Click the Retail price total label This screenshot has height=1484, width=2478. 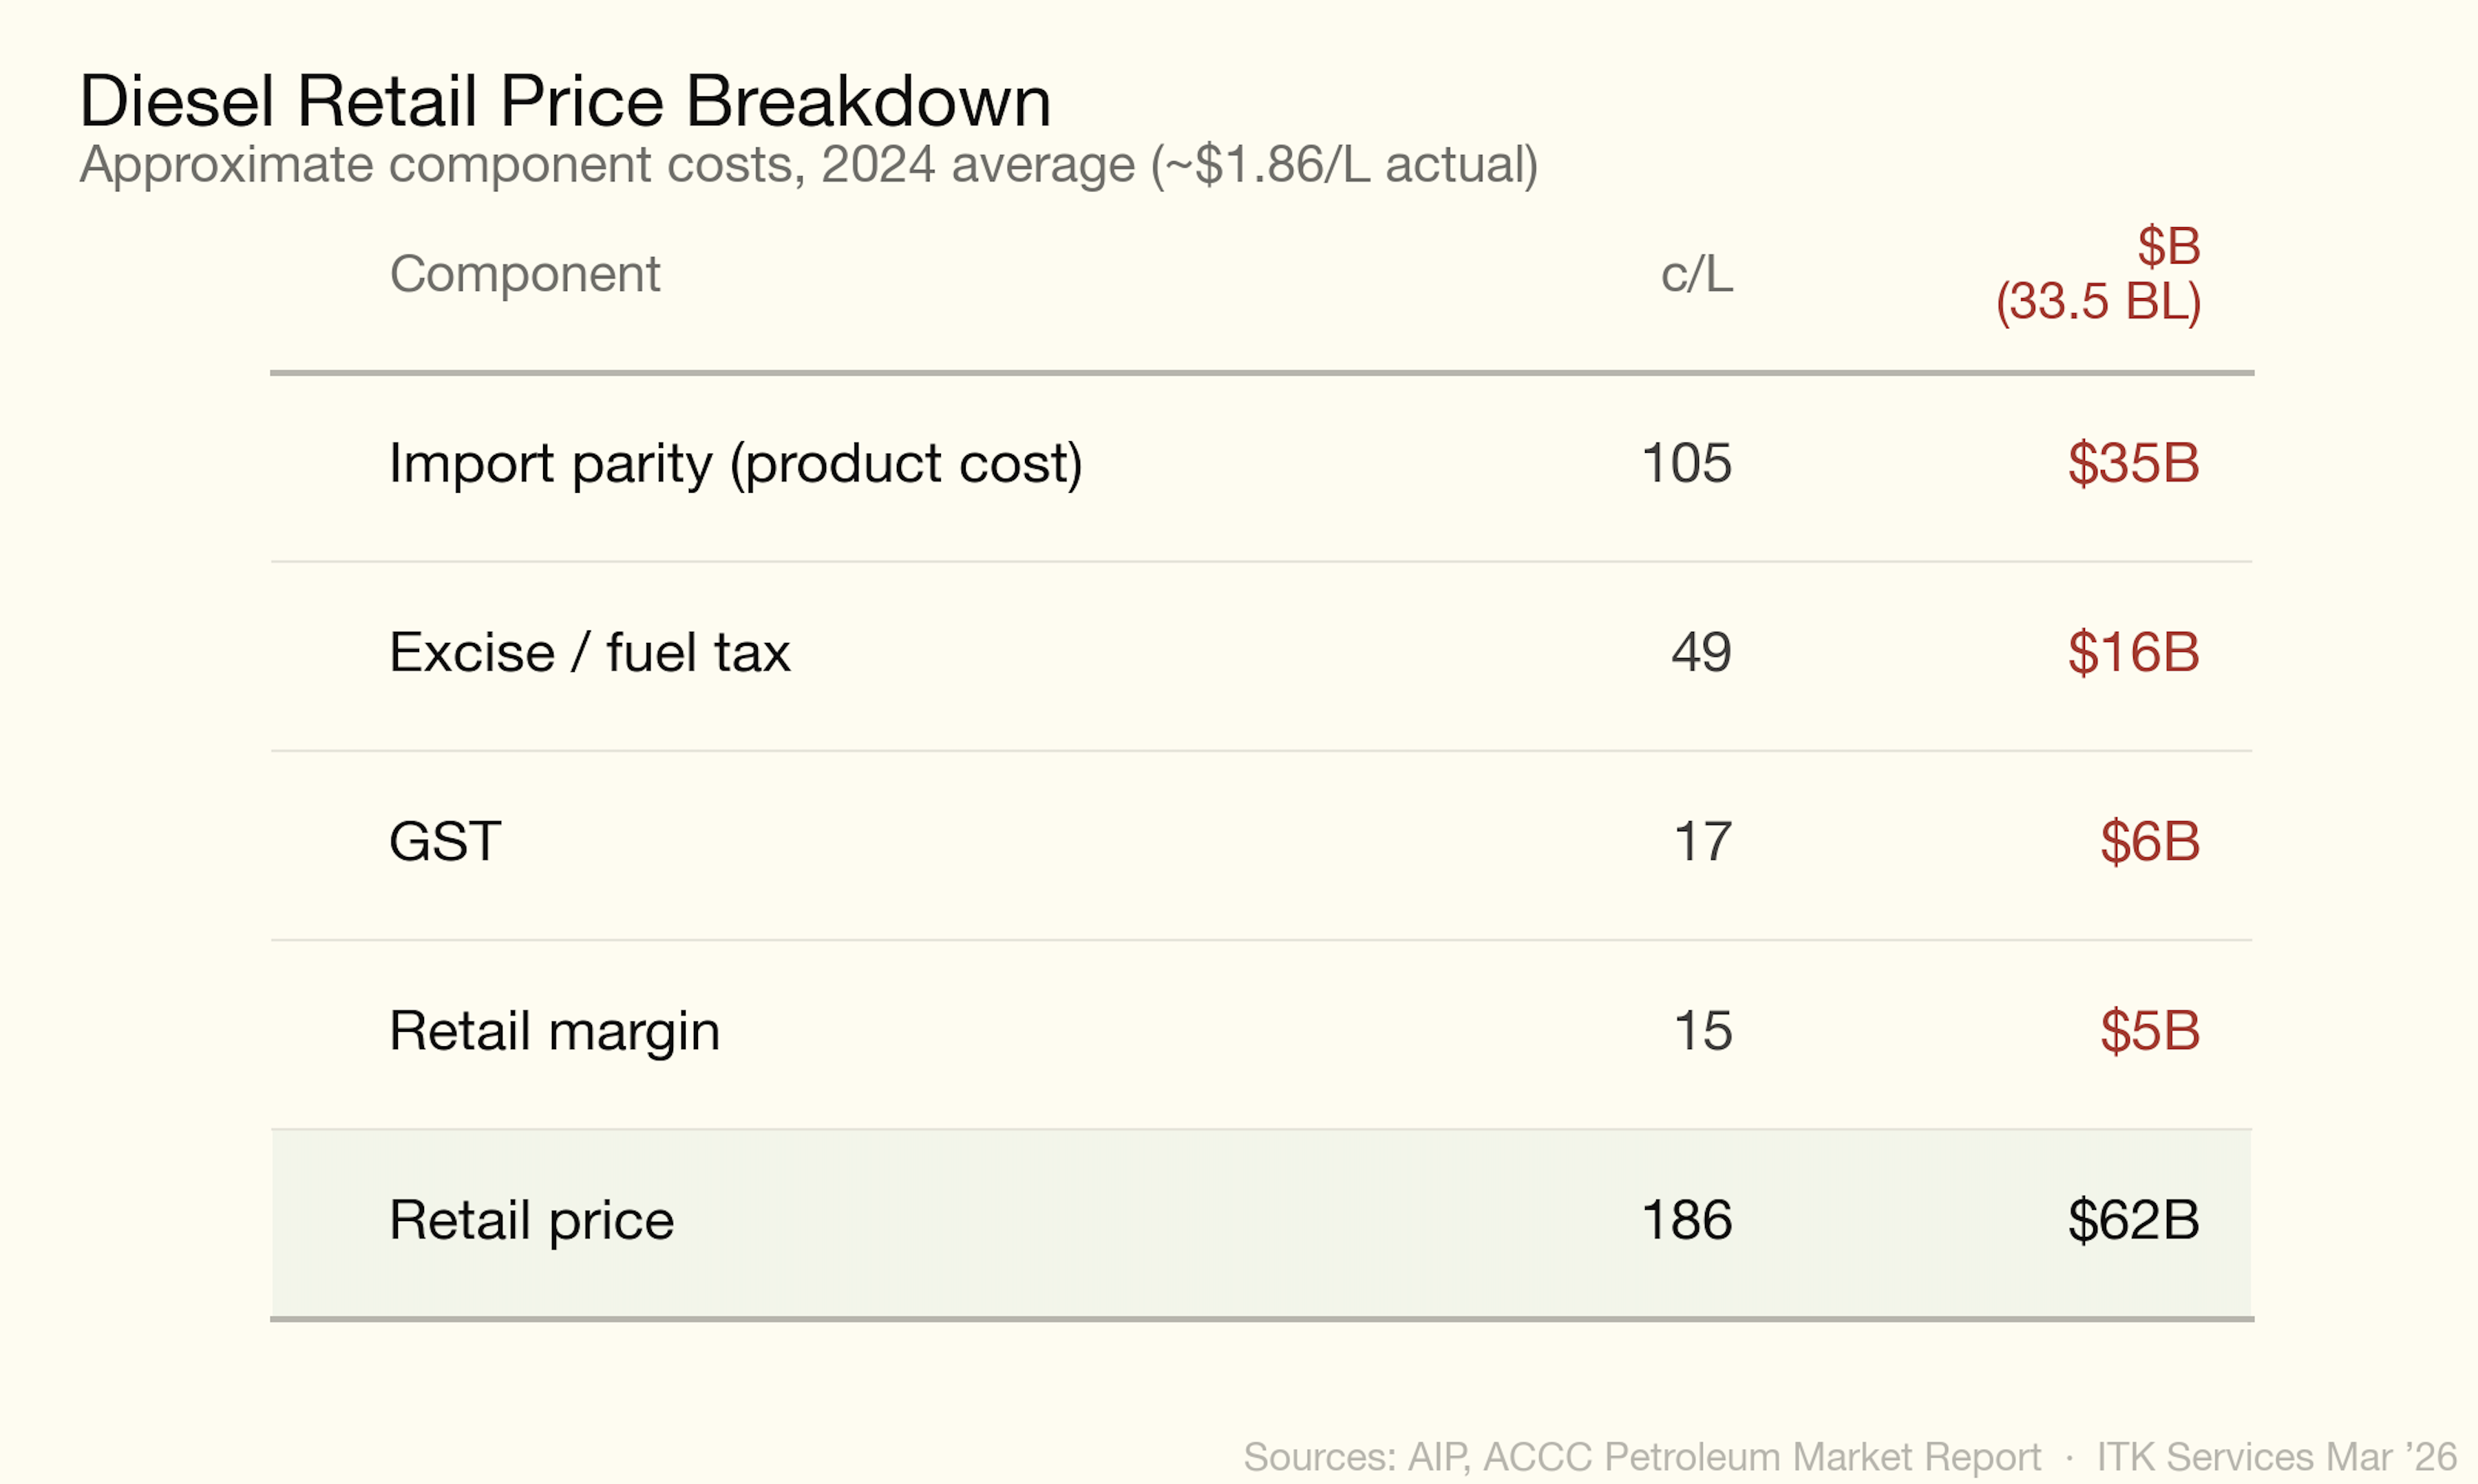click(x=531, y=1221)
